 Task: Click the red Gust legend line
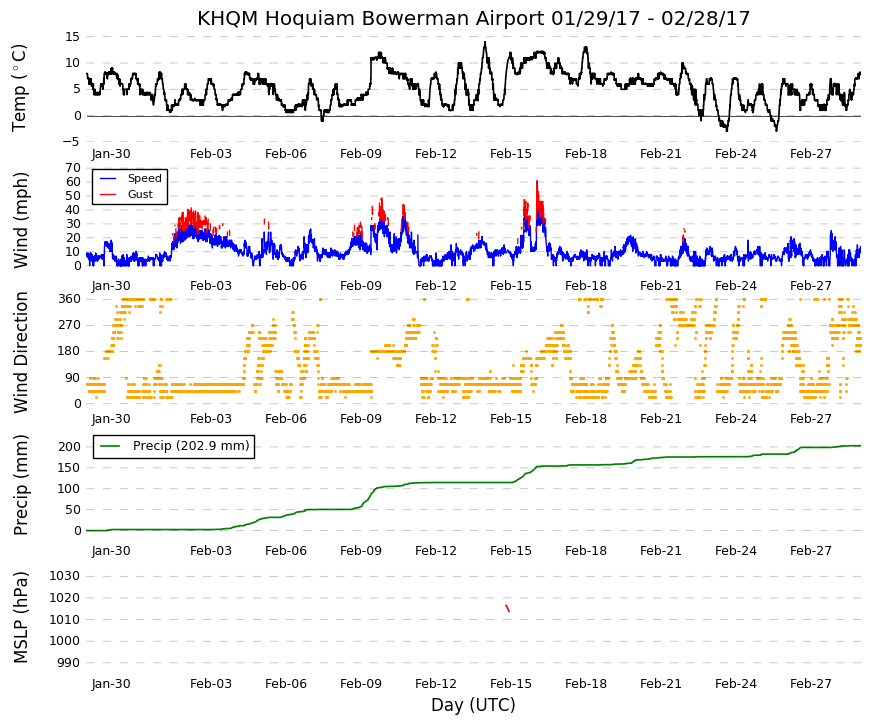coord(108,194)
